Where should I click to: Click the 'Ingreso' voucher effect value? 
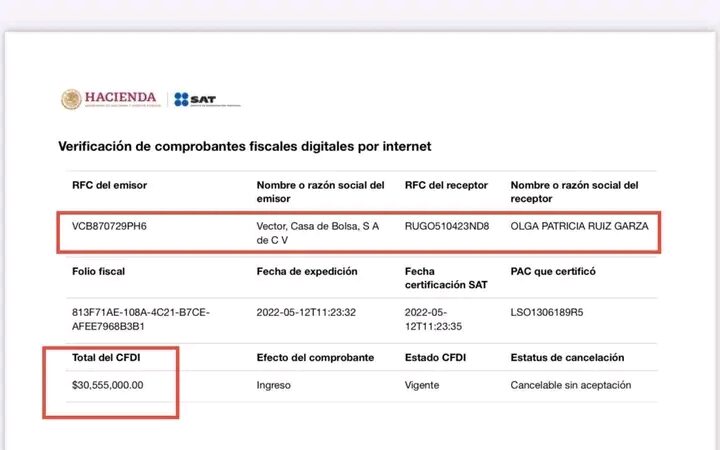click(275, 384)
